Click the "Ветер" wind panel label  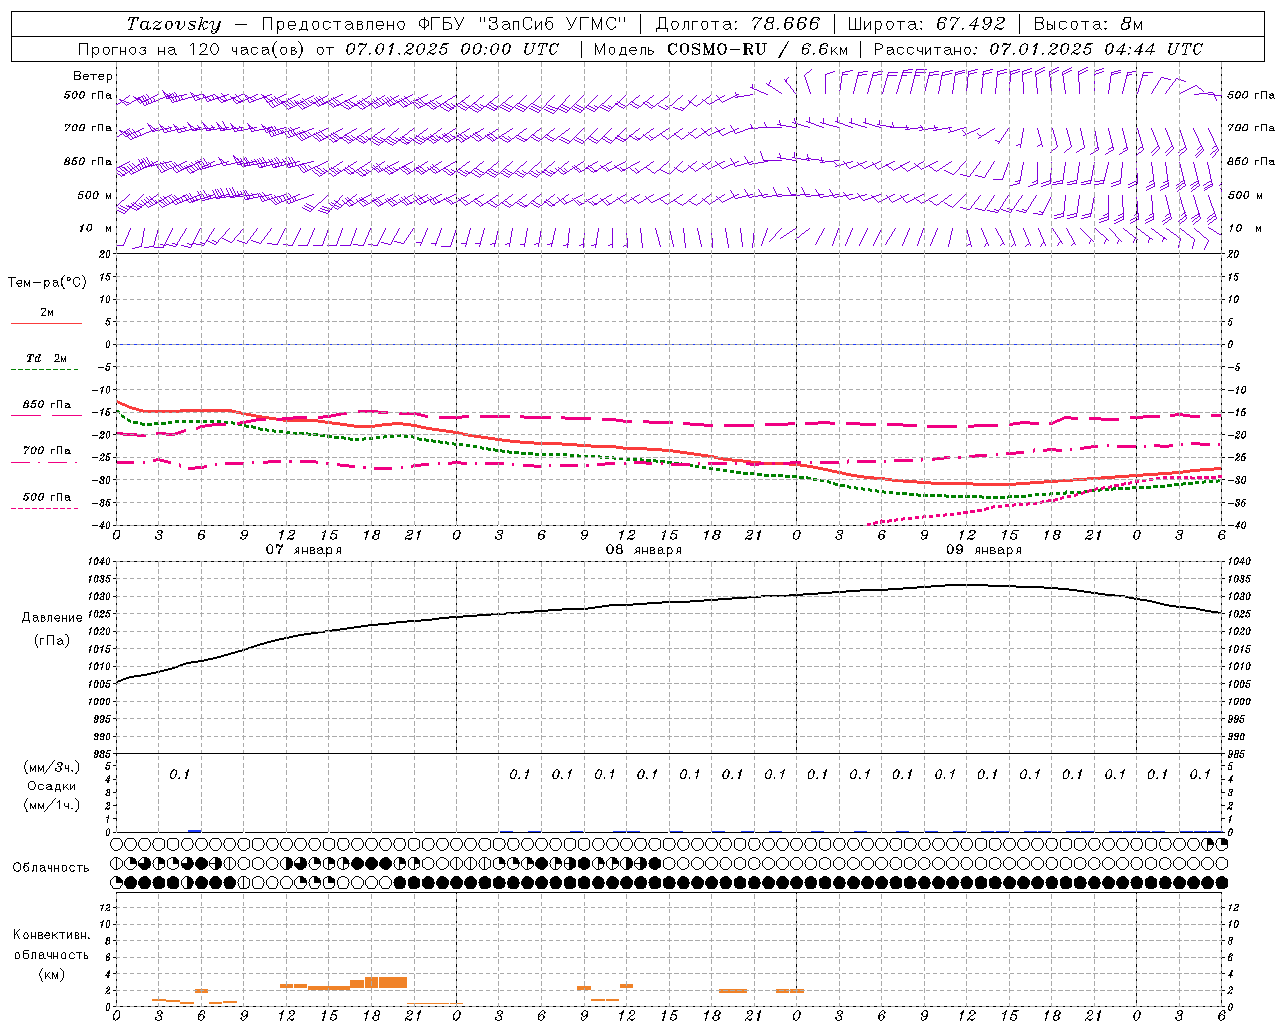pos(93,76)
